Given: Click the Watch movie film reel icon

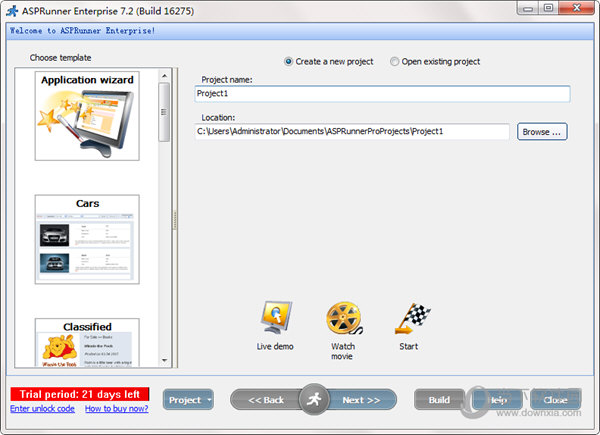Looking at the screenshot, I should coord(344,318).
